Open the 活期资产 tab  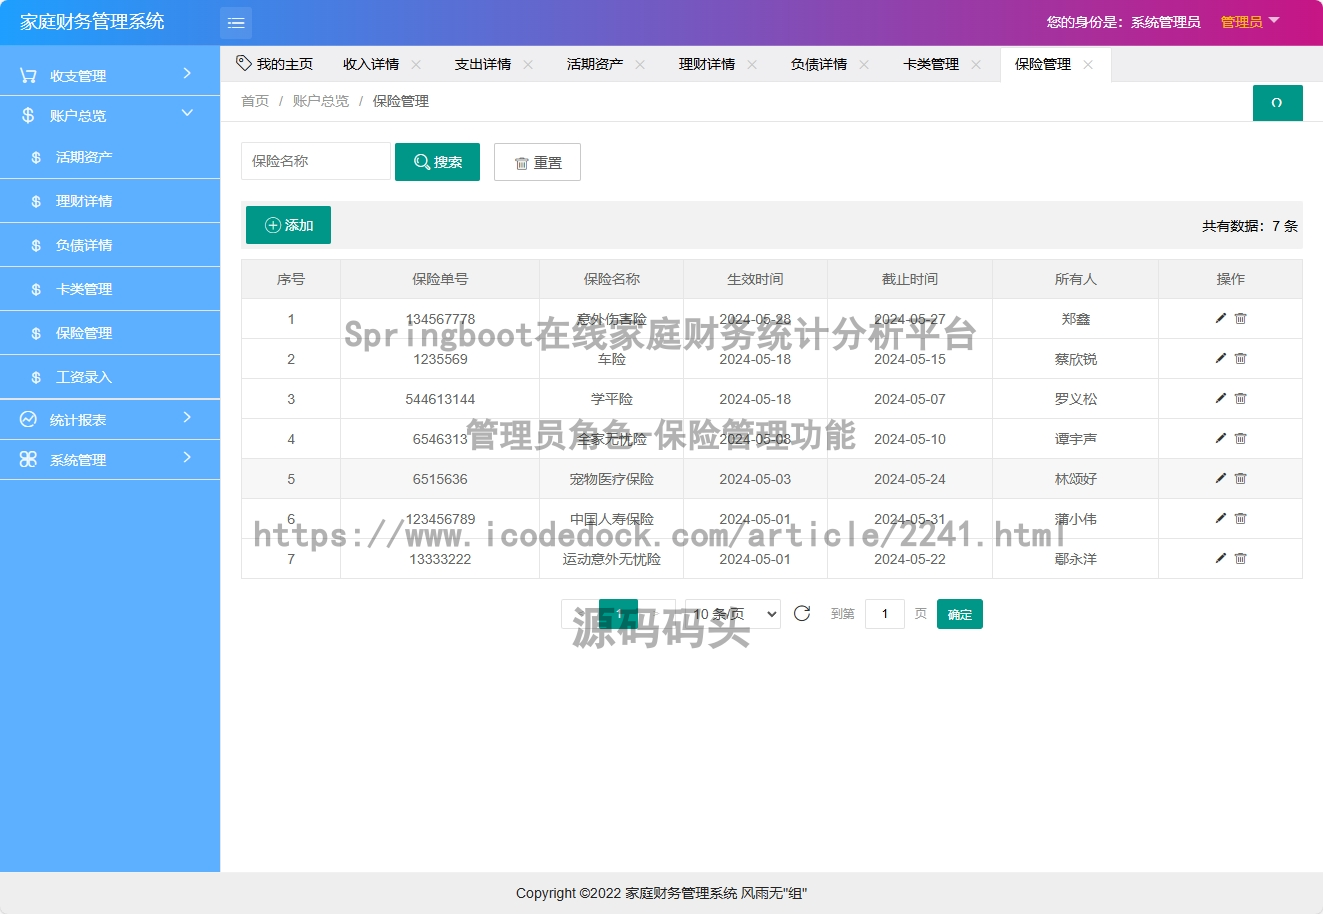point(595,64)
